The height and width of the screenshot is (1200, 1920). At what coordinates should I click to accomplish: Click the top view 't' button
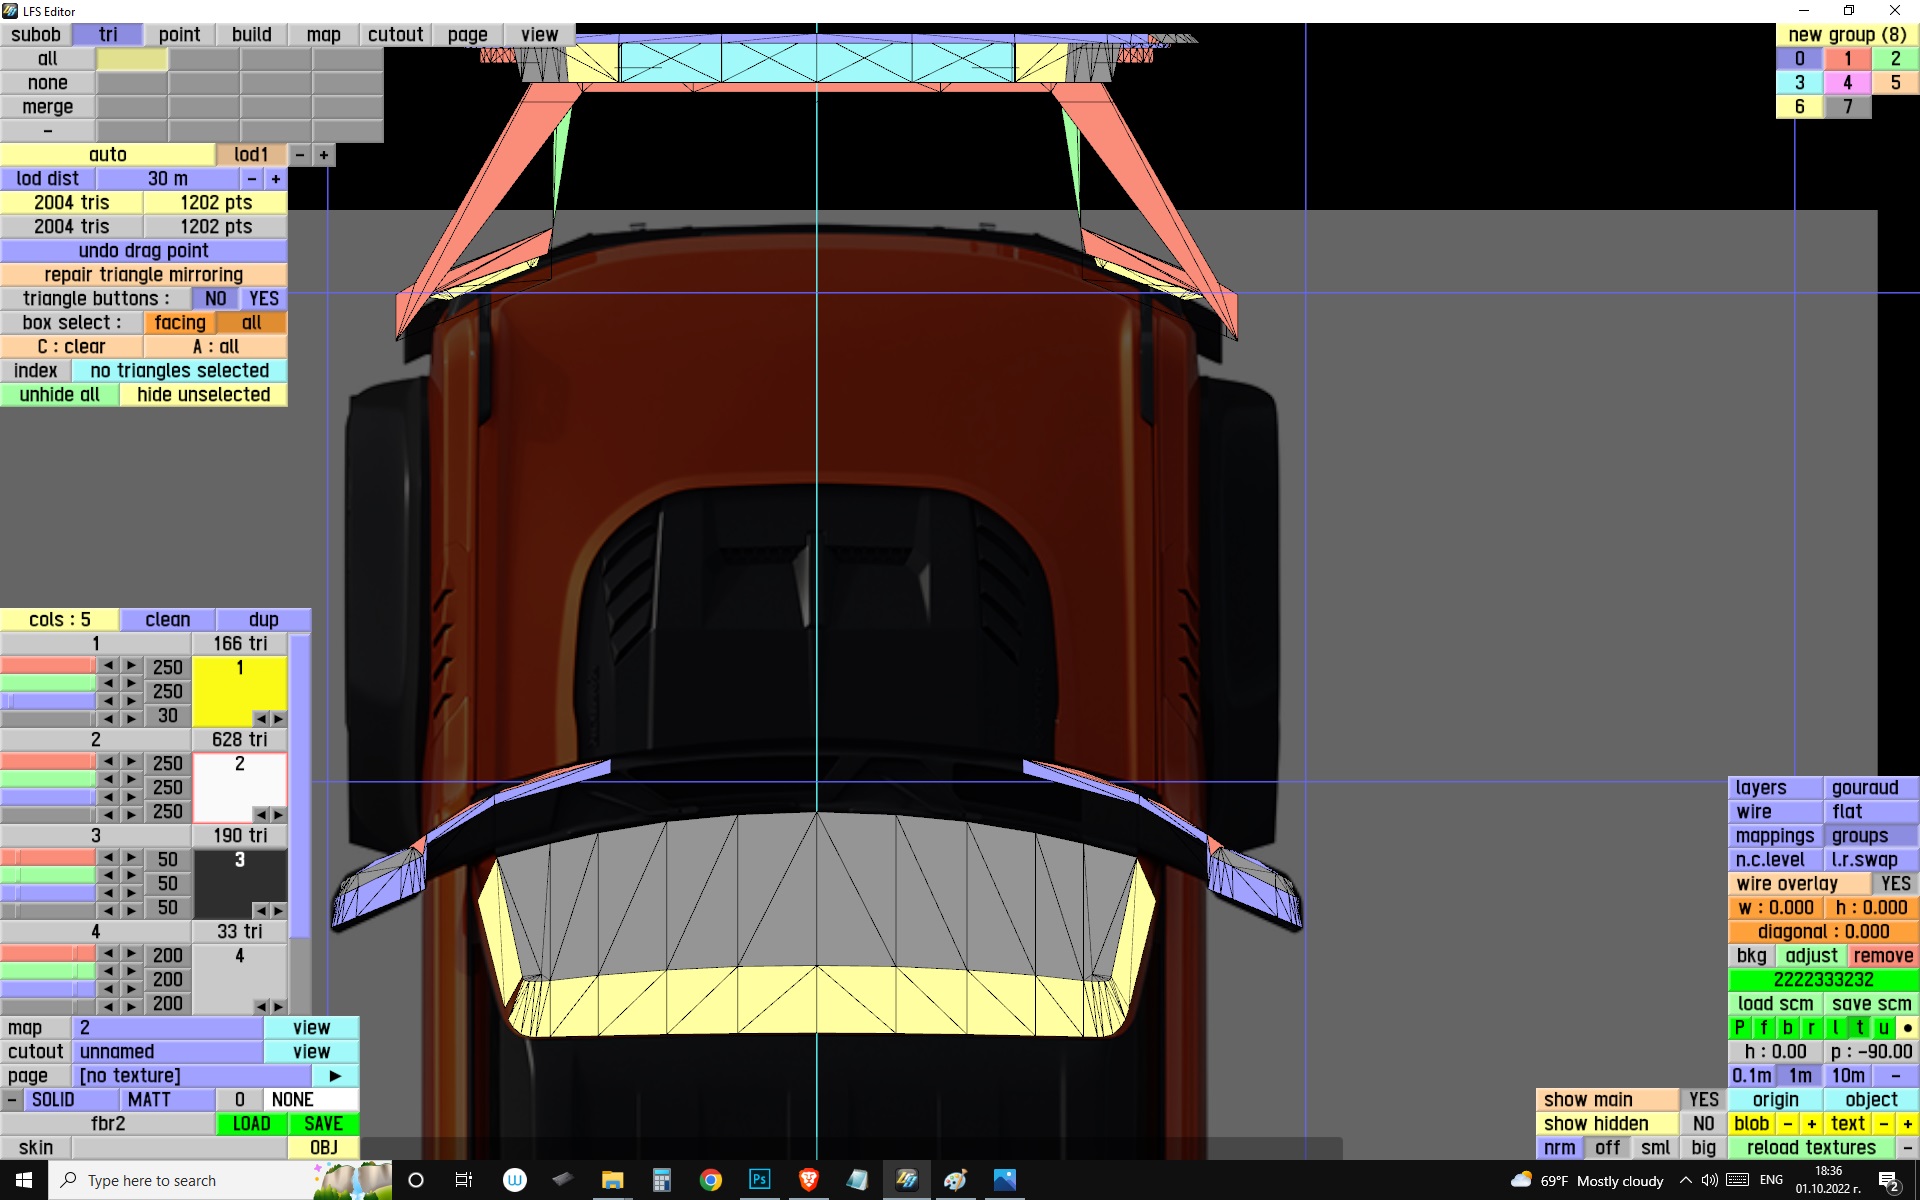pyautogui.click(x=1859, y=1027)
